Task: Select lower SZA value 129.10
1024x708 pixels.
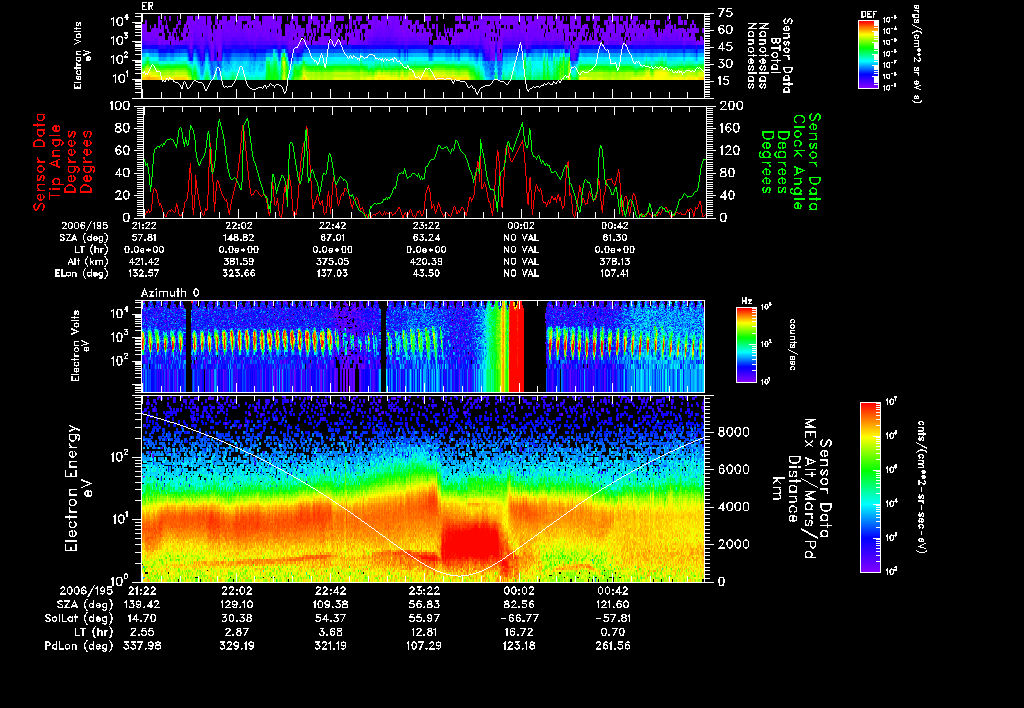Action: coord(236,604)
